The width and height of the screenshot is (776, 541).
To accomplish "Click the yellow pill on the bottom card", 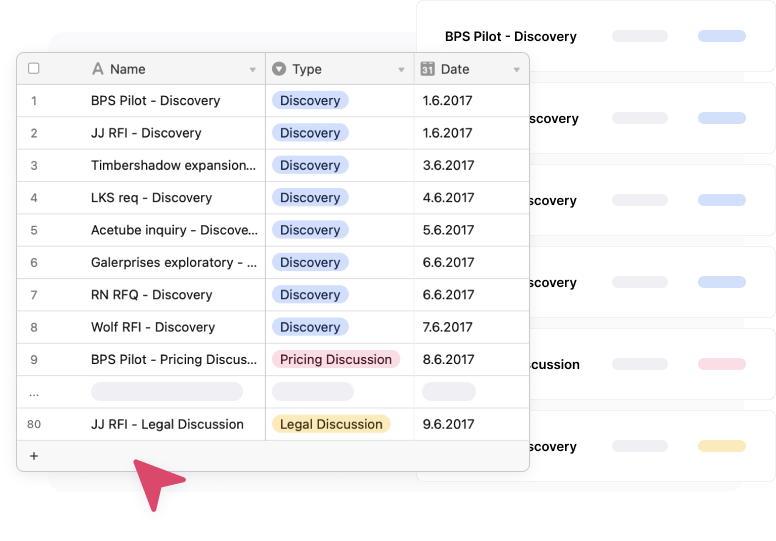I will [721, 446].
